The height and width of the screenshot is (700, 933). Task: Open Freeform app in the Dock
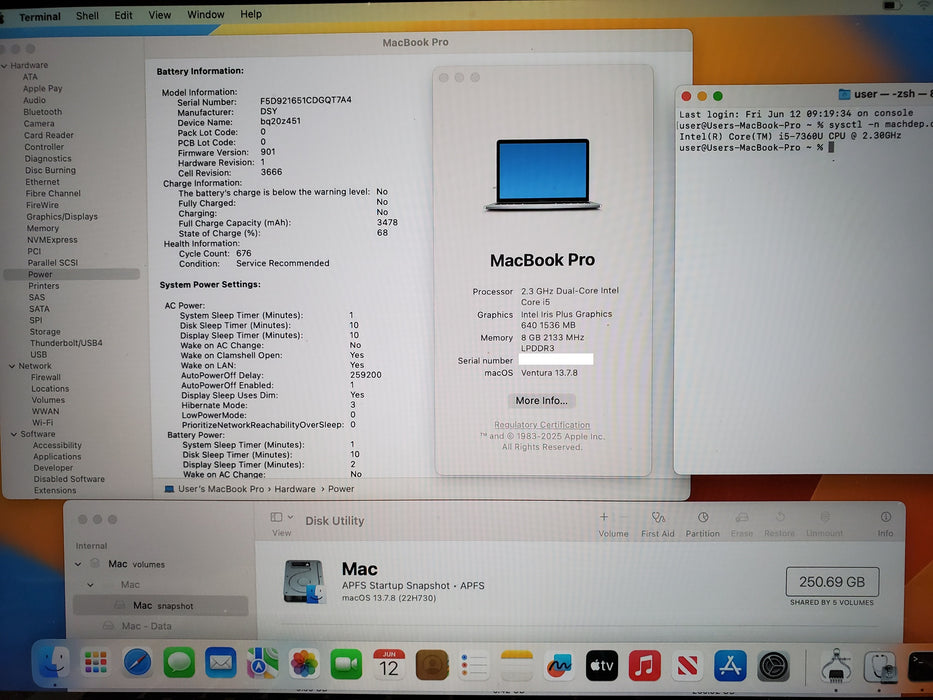click(x=559, y=665)
